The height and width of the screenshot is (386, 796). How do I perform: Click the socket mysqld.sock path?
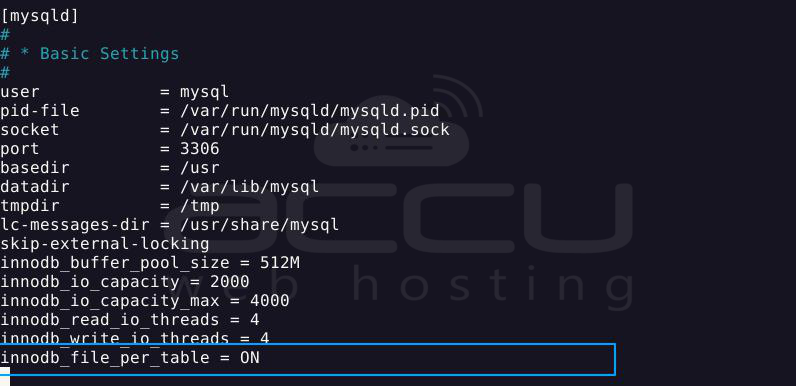315,130
